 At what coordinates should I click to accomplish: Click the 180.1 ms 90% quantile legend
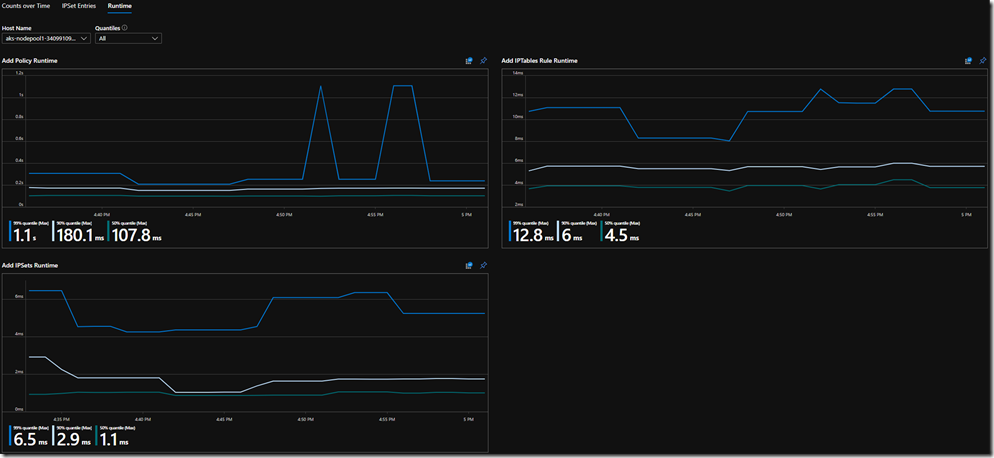coord(79,232)
